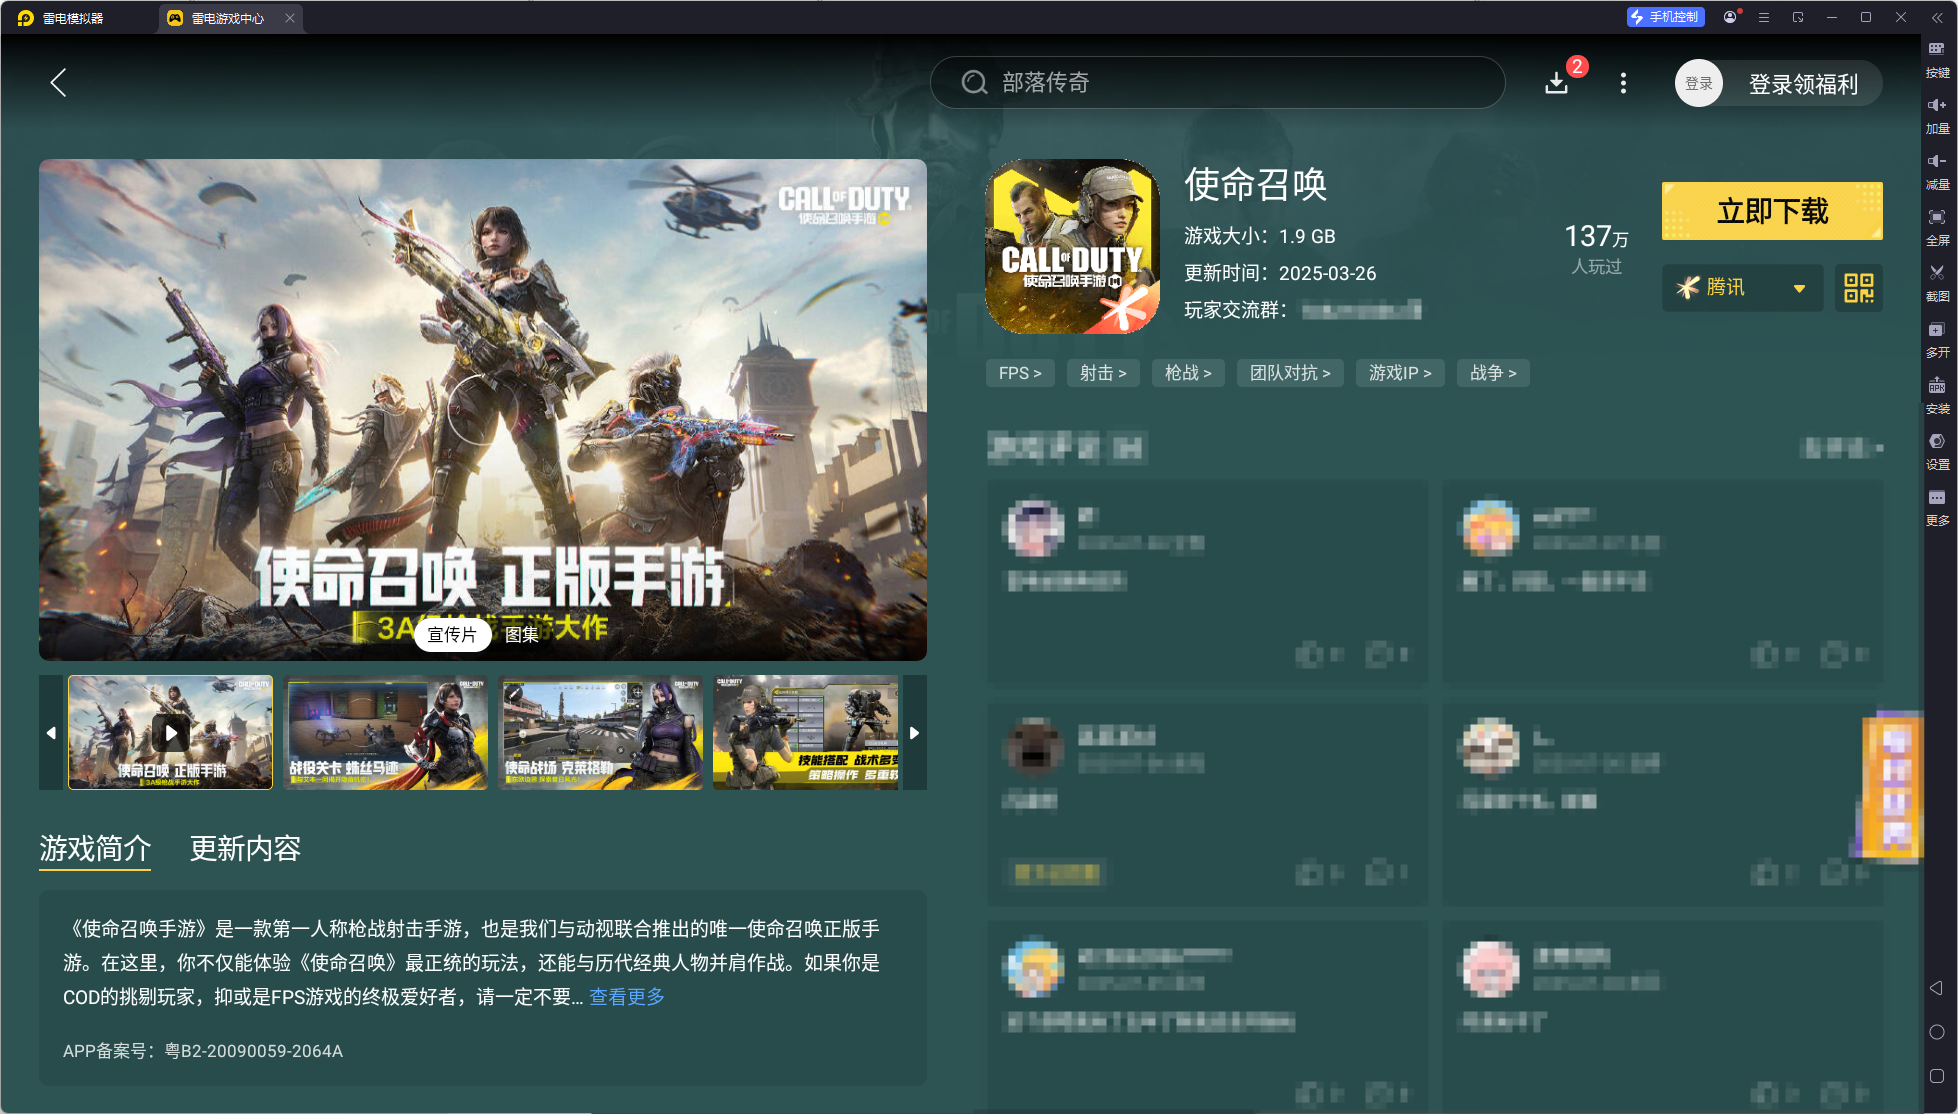Open the 枪战 > tag

click(x=1188, y=373)
